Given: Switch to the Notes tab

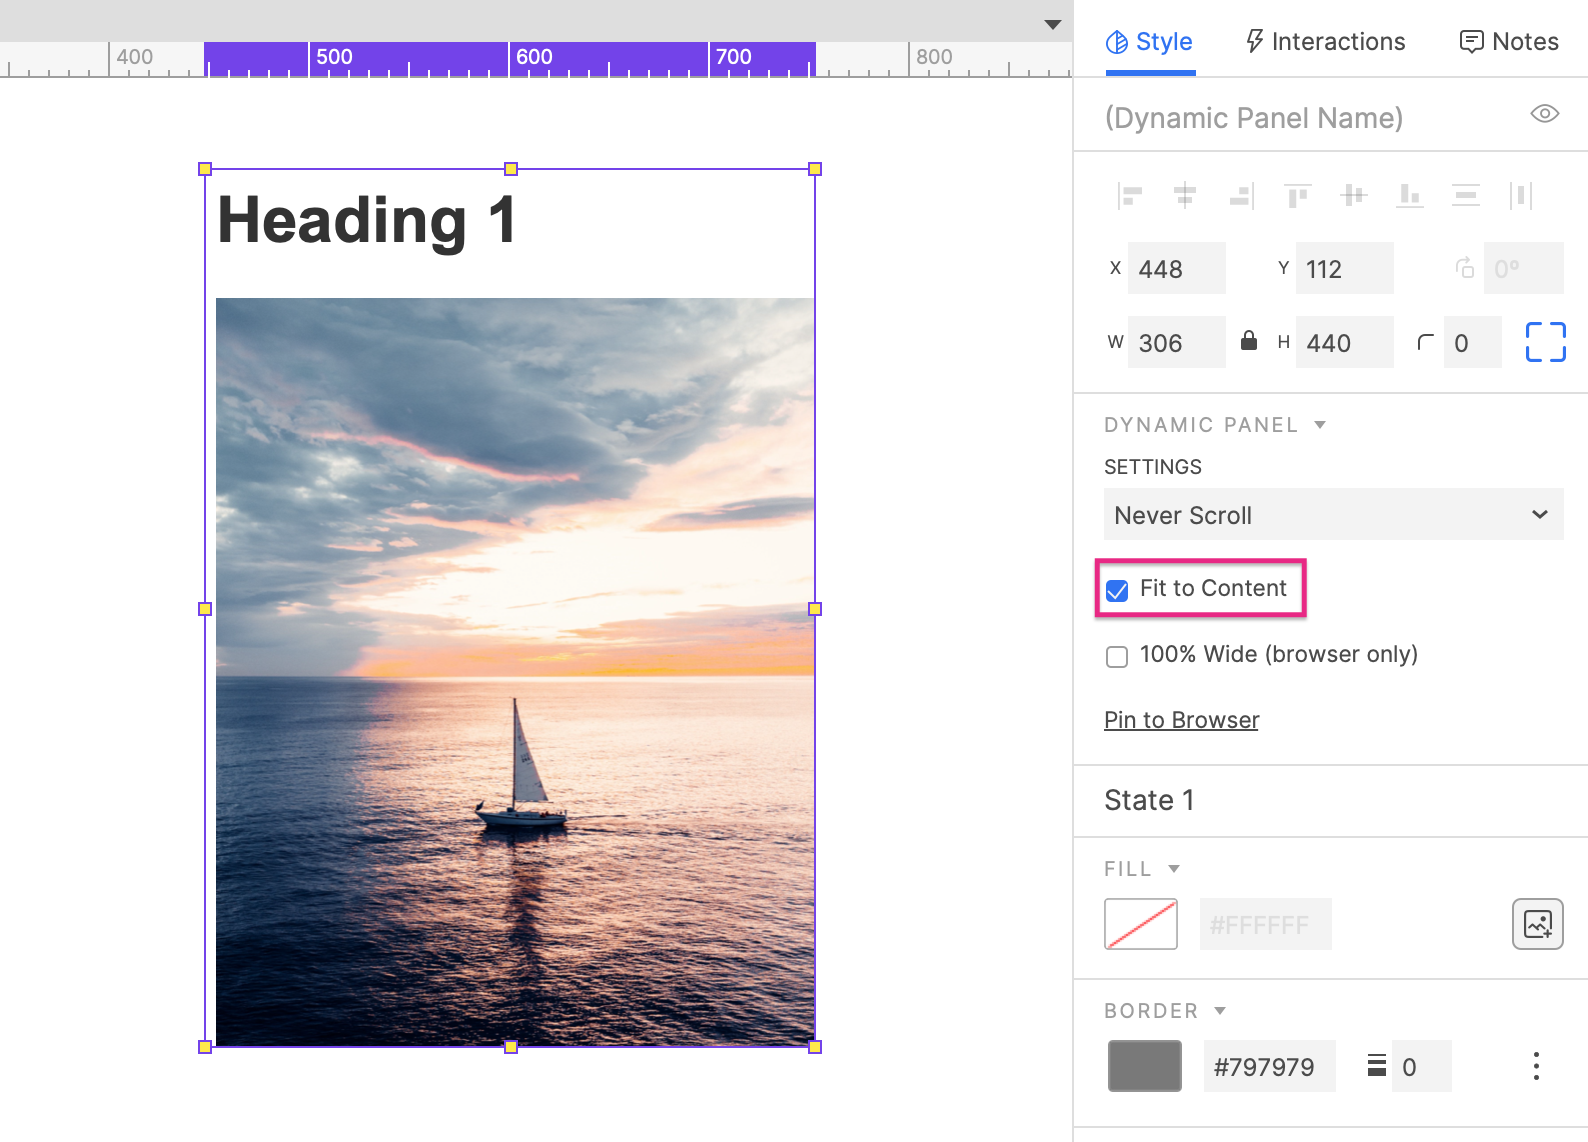Looking at the screenshot, I should click(1509, 42).
